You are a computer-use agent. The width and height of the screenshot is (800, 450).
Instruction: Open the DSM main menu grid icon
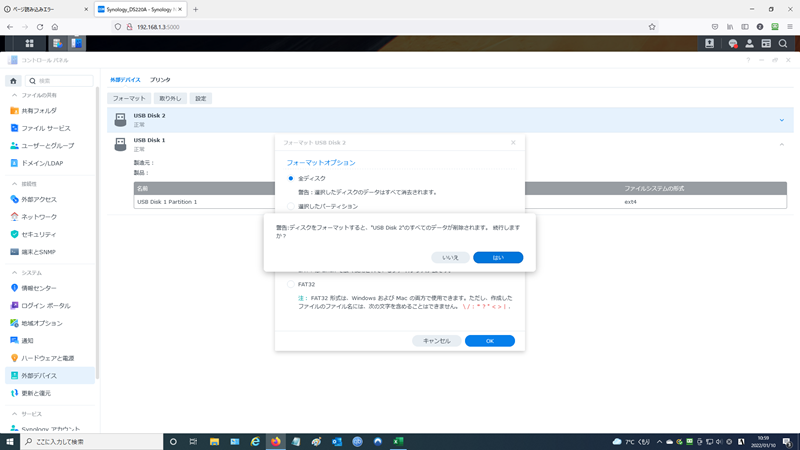coord(29,43)
